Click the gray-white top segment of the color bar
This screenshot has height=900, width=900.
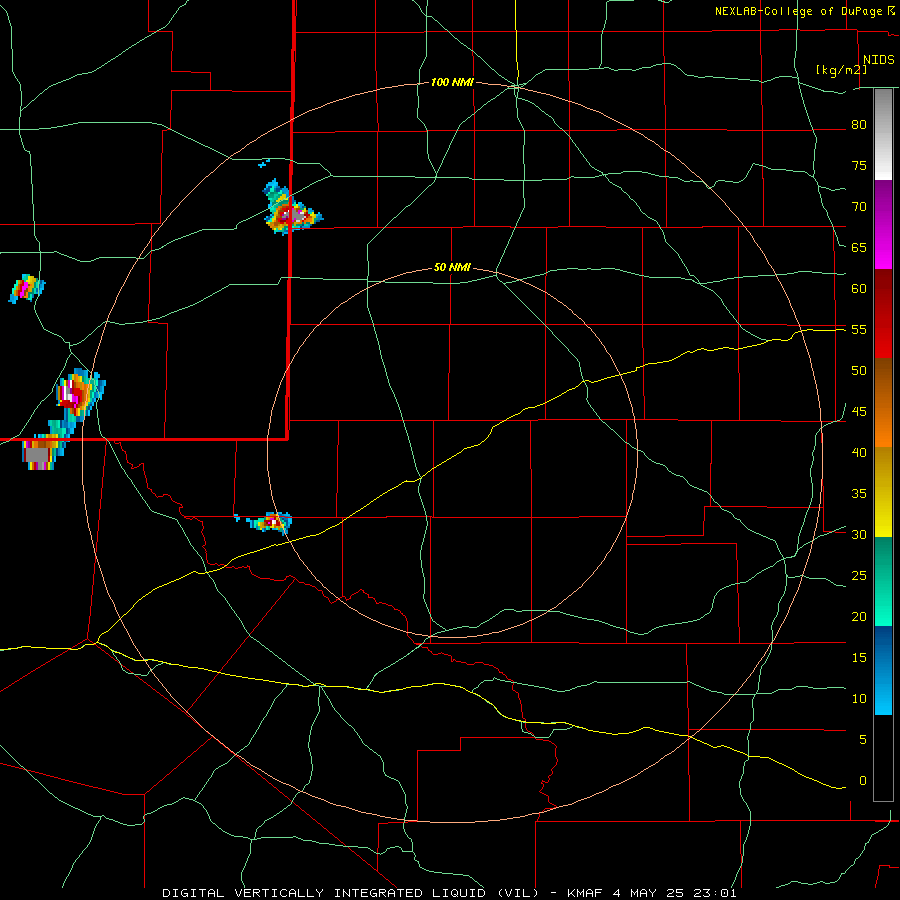[883, 134]
